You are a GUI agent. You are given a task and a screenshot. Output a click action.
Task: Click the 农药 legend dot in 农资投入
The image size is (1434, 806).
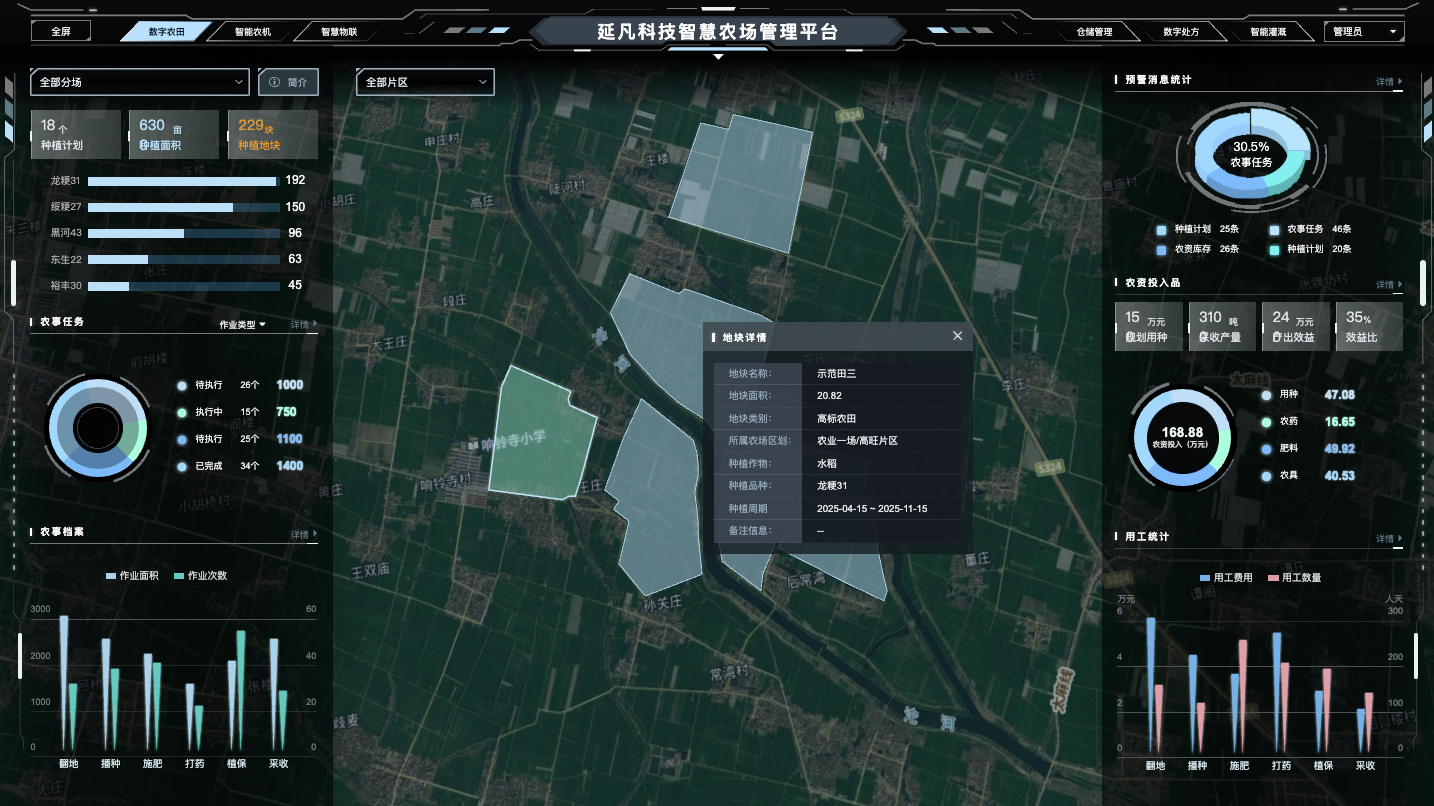1268,422
